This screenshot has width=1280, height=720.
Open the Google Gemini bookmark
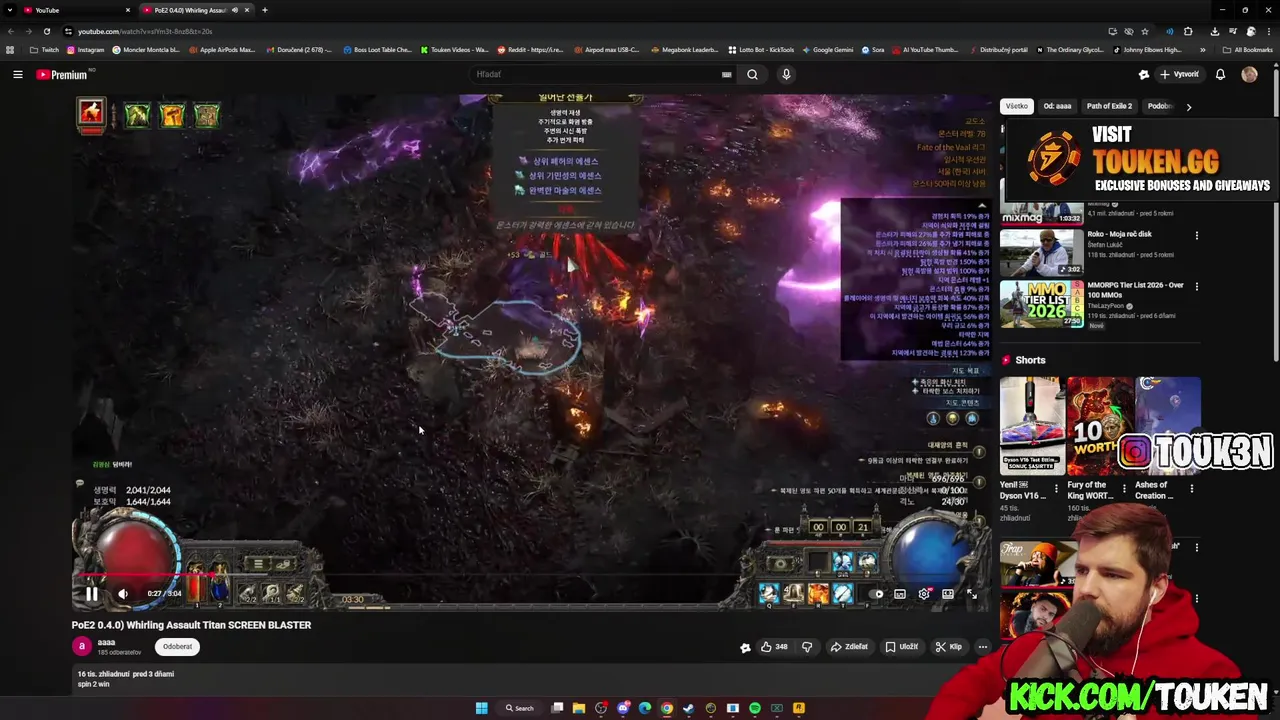point(828,50)
